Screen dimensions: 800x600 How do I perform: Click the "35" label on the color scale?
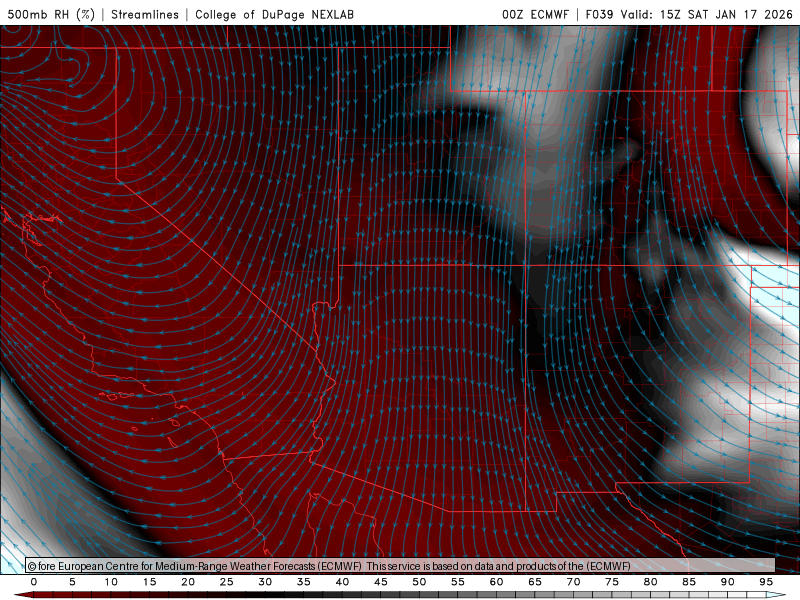tap(304, 582)
